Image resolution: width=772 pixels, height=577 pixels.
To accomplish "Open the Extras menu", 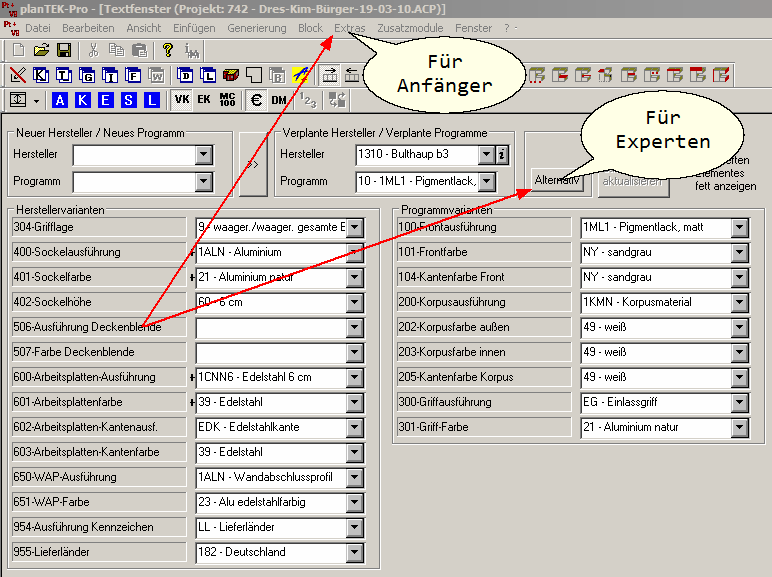I will click(349, 28).
